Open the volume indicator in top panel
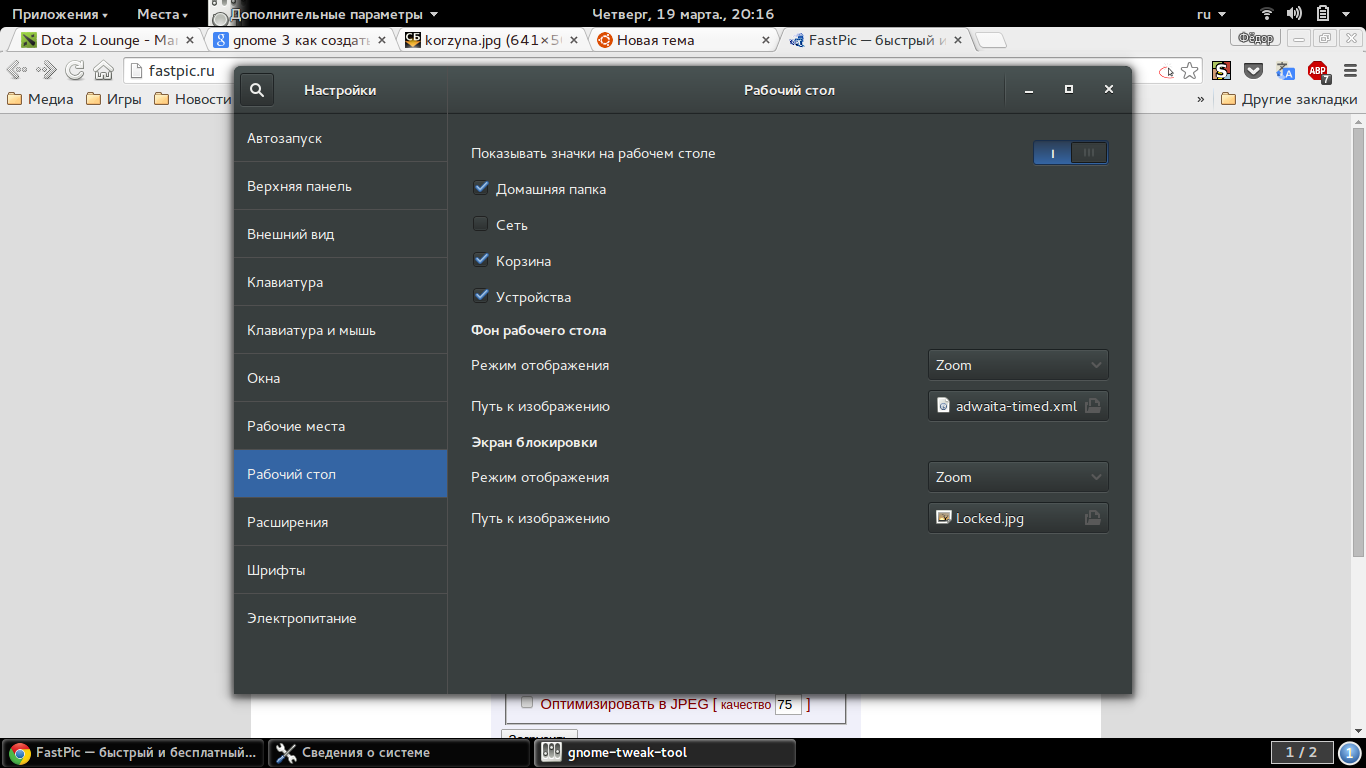The height and width of the screenshot is (768, 1366). click(x=1295, y=14)
